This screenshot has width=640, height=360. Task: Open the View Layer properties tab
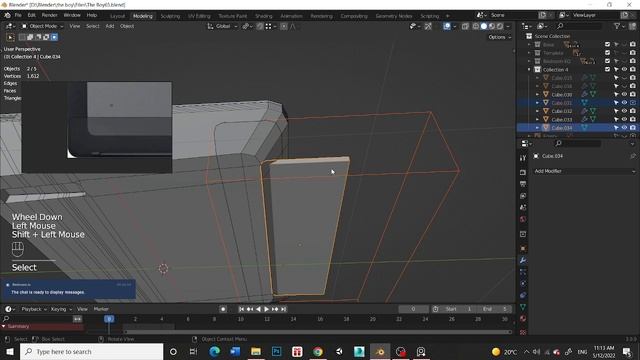tap(523, 196)
